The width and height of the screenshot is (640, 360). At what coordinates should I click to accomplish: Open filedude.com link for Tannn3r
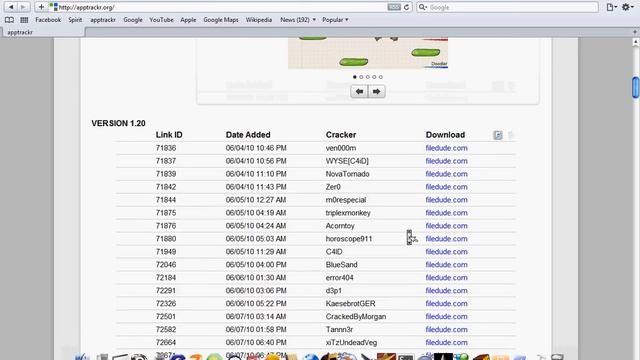(447, 329)
